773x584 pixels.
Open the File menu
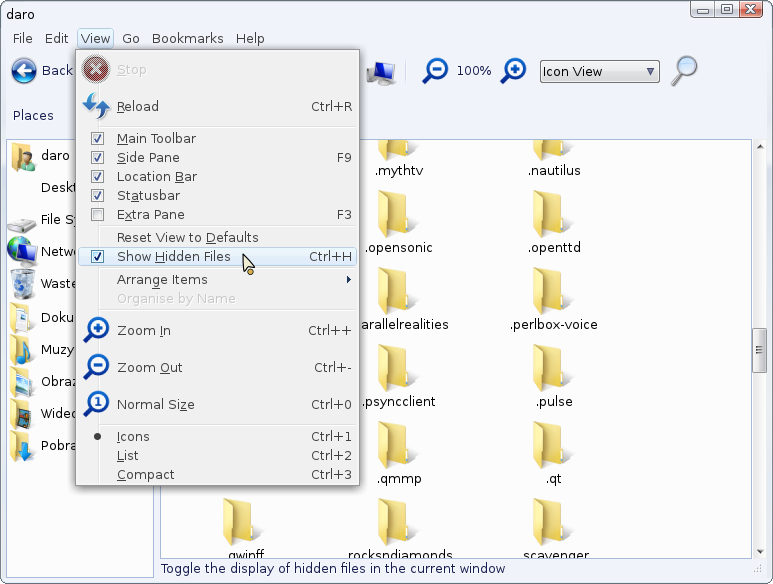(23, 38)
